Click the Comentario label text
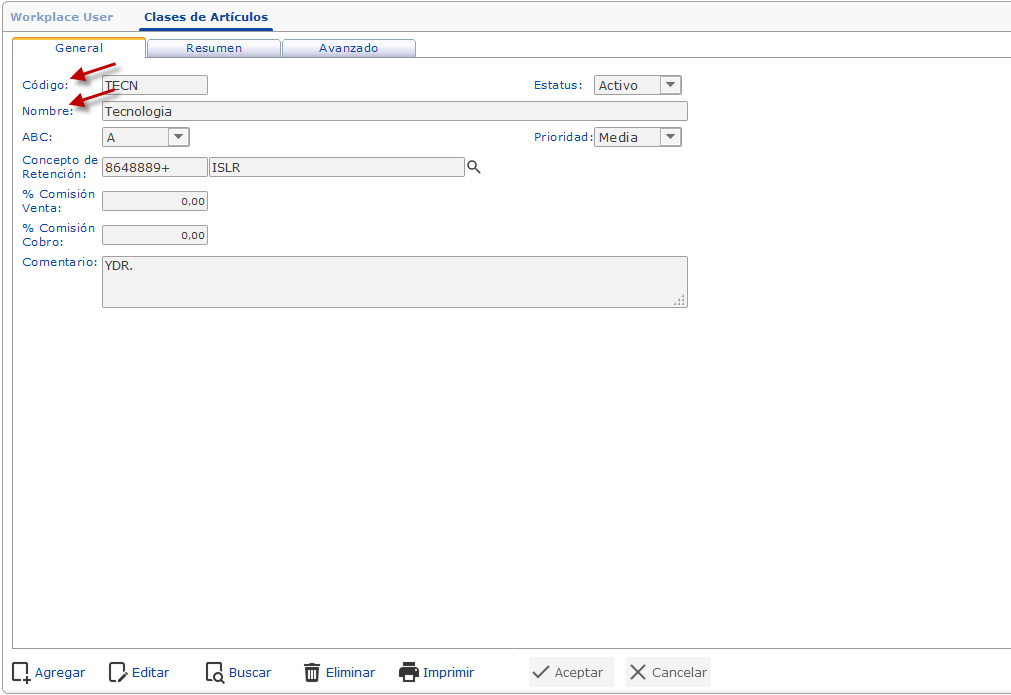This screenshot has width=1011, height=695. tap(59, 262)
